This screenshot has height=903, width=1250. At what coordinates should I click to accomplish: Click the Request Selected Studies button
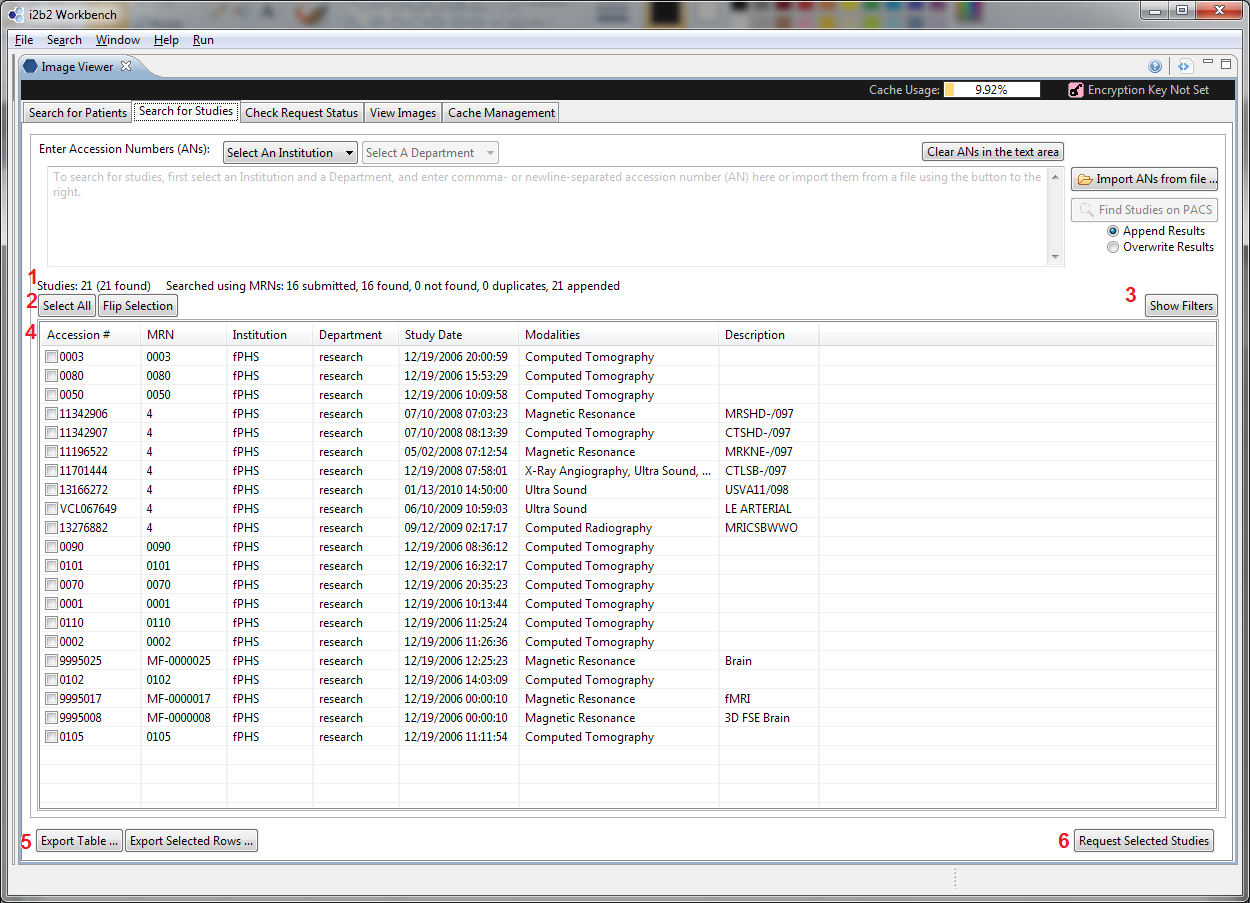[x=1144, y=841]
